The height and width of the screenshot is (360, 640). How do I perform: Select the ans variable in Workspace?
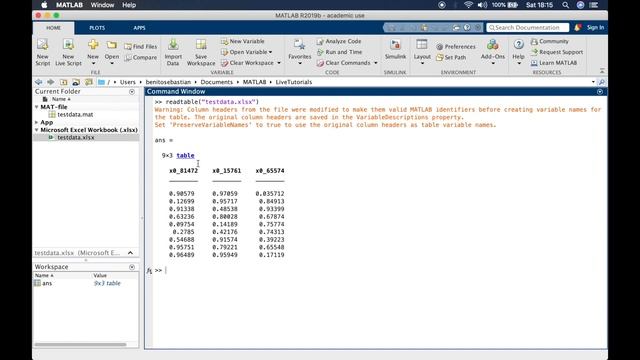pyautogui.click(x=47, y=283)
